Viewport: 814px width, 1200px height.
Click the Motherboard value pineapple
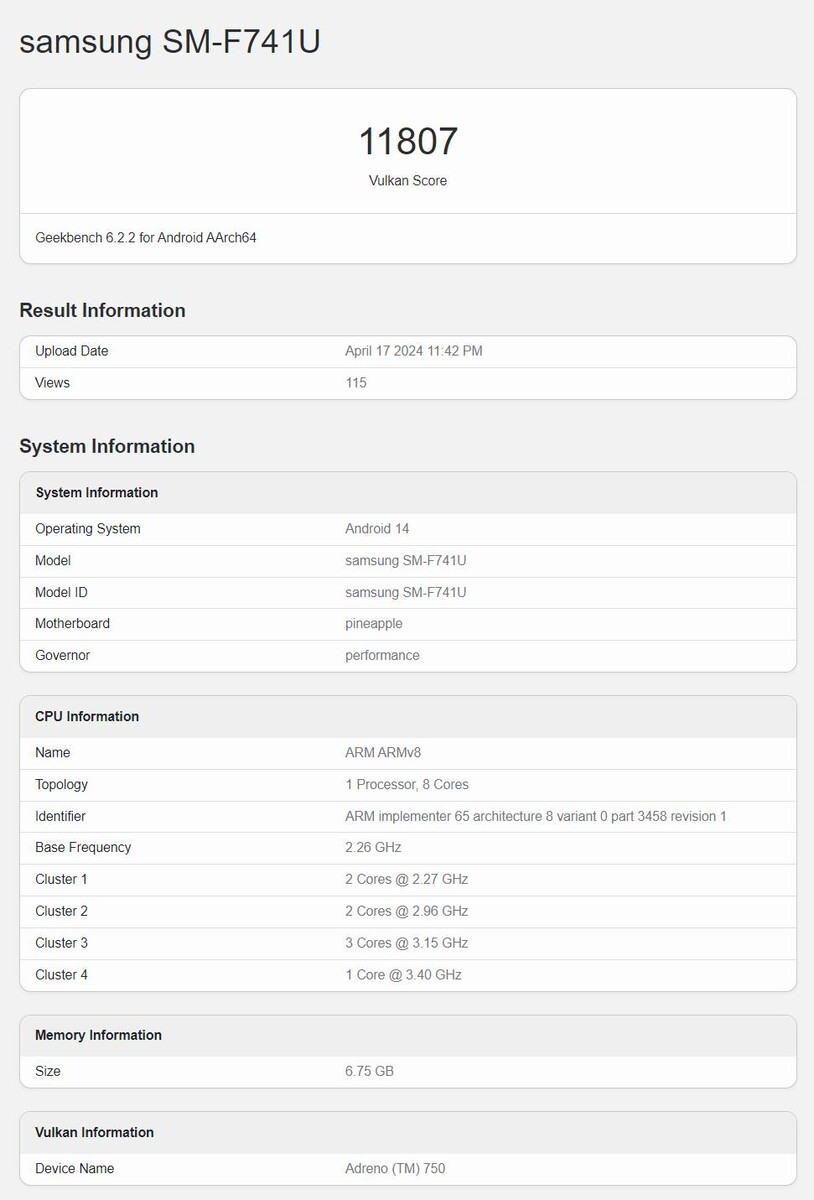click(x=374, y=624)
